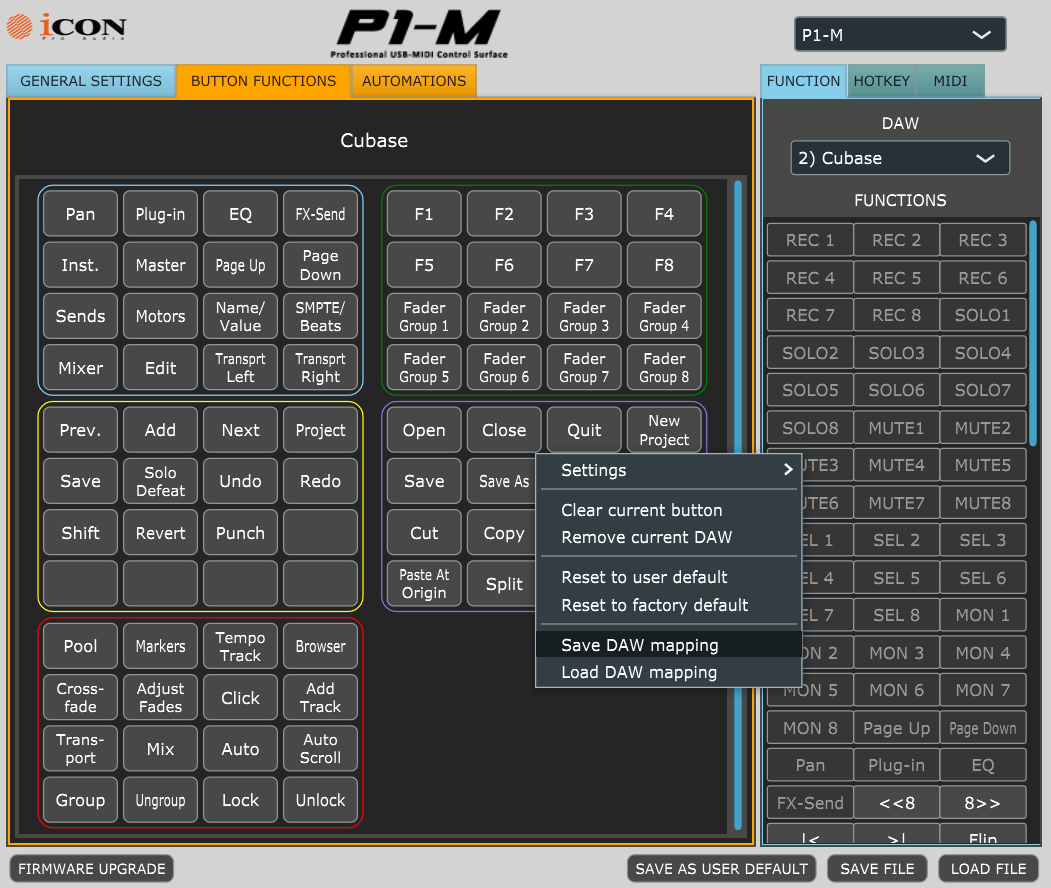Select Reset to factory default

(654, 605)
